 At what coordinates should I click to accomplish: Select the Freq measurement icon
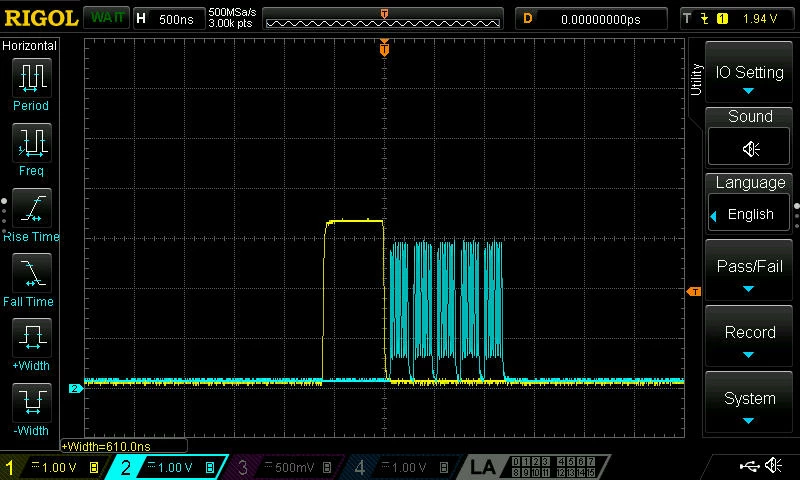(32, 142)
